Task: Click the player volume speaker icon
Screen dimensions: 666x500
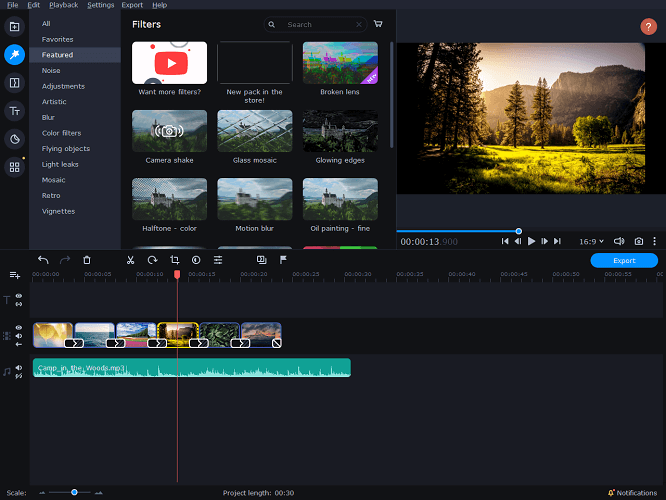Action: coord(619,241)
